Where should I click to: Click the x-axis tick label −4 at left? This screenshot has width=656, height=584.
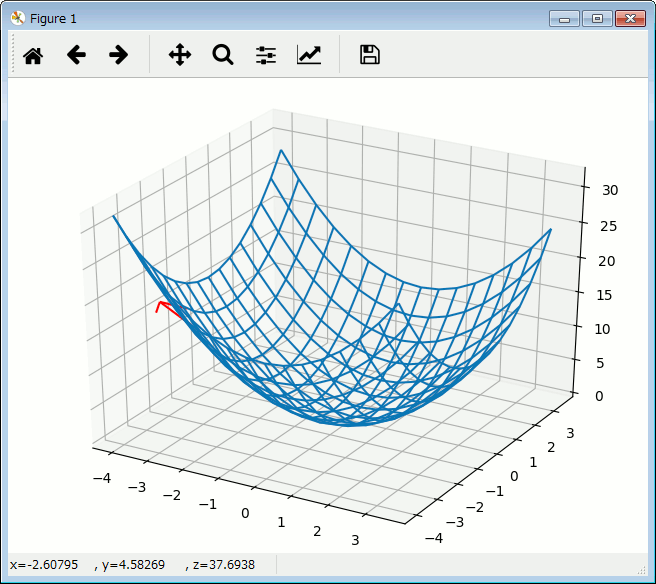click(x=101, y=476)
